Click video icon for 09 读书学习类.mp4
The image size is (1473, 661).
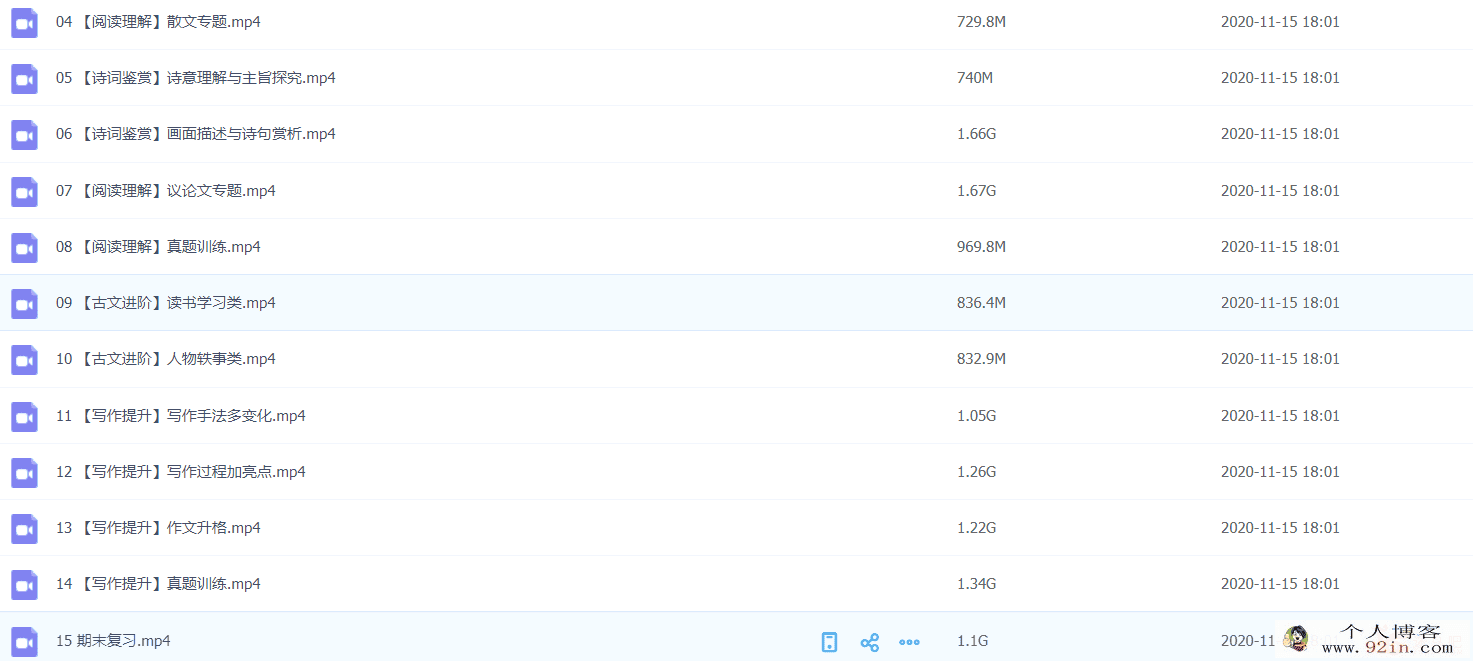(x=24, y=303)
